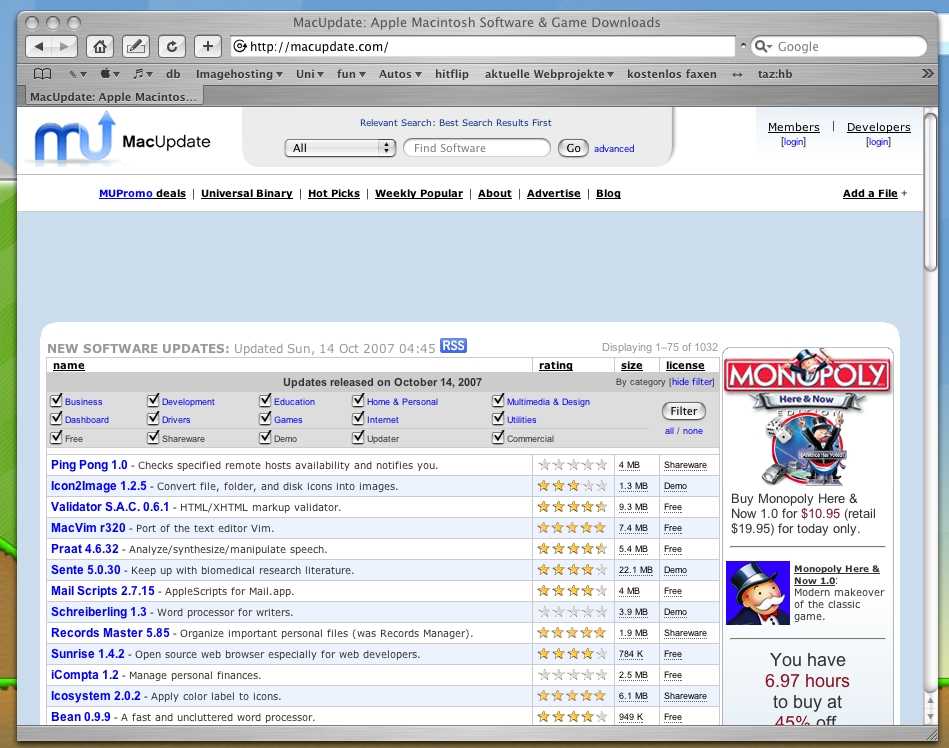Focus the URL address field

tap(482, 47)
